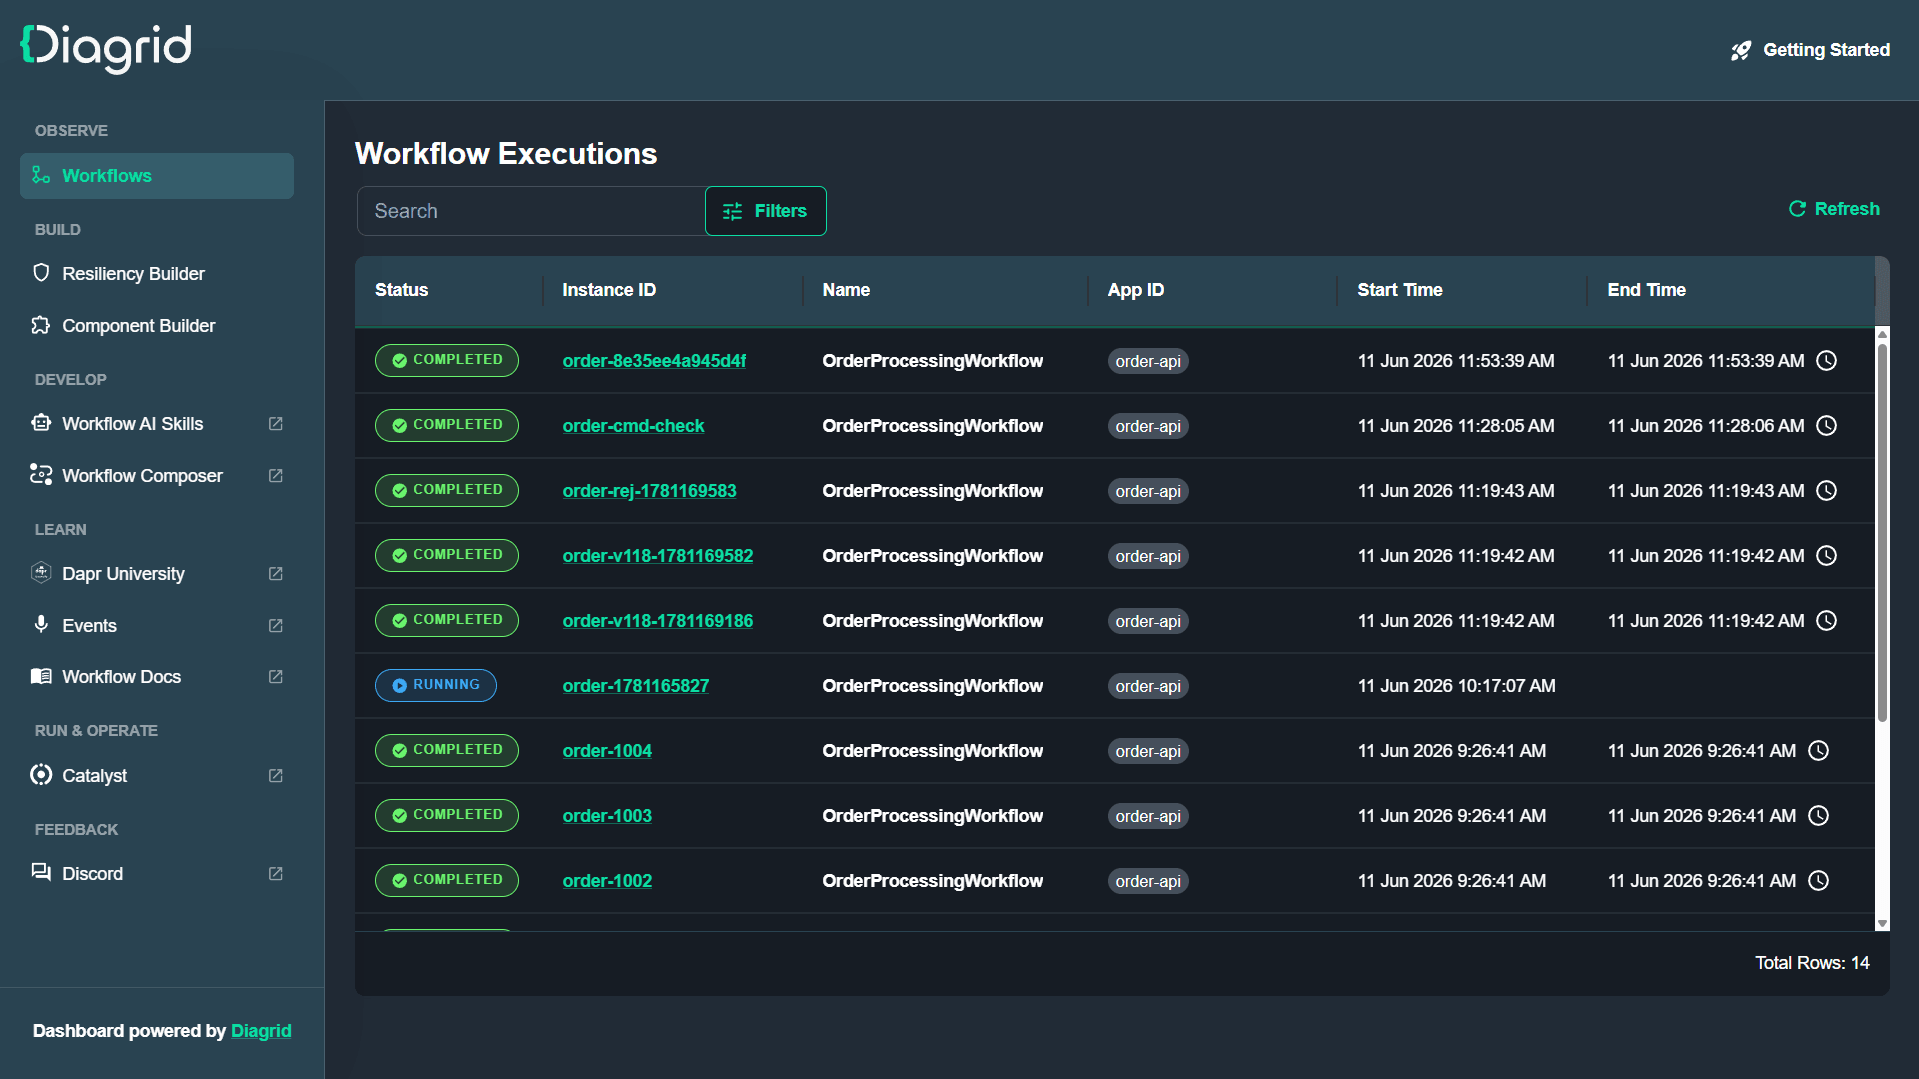Click external-link icon beside Workflow Docs
1919x1079 pixels.
pos(276,677)
